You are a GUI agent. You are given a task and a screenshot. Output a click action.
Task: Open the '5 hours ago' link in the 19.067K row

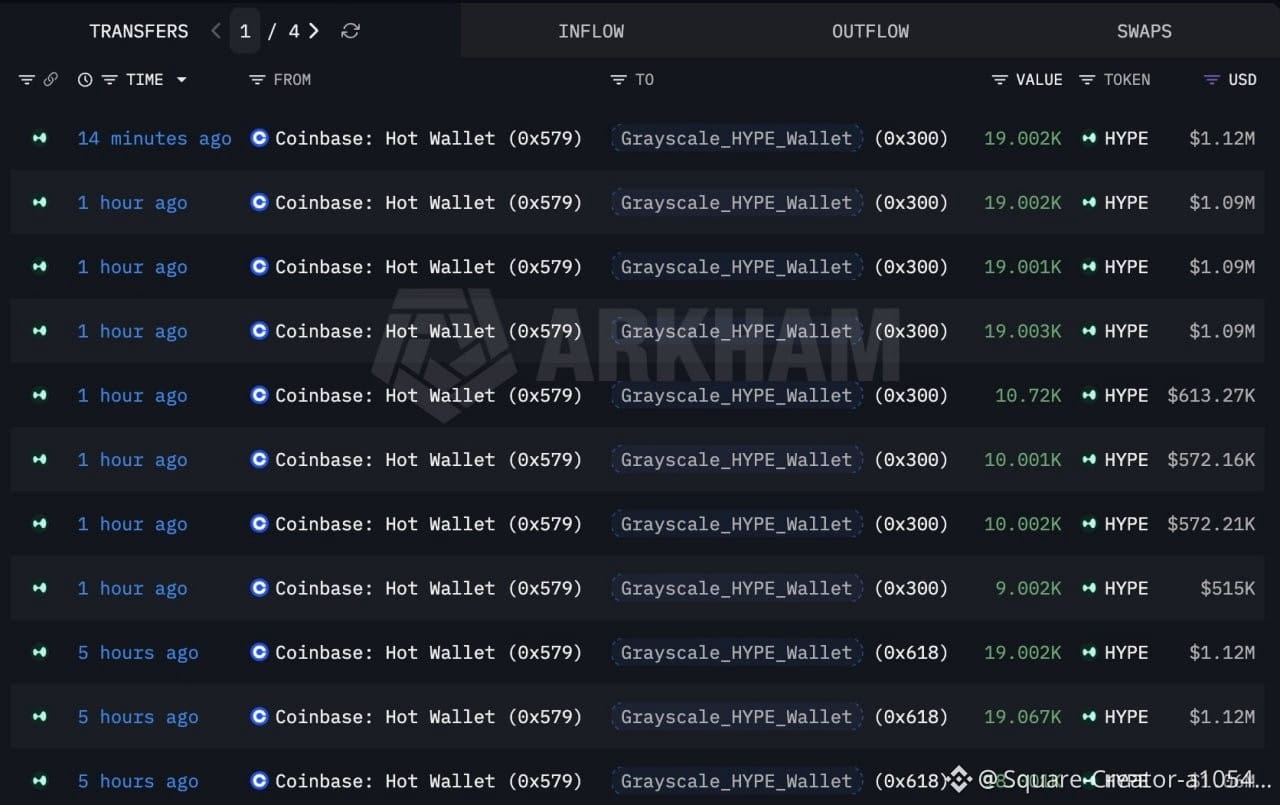pyautogui.click(x=138, y=716)
